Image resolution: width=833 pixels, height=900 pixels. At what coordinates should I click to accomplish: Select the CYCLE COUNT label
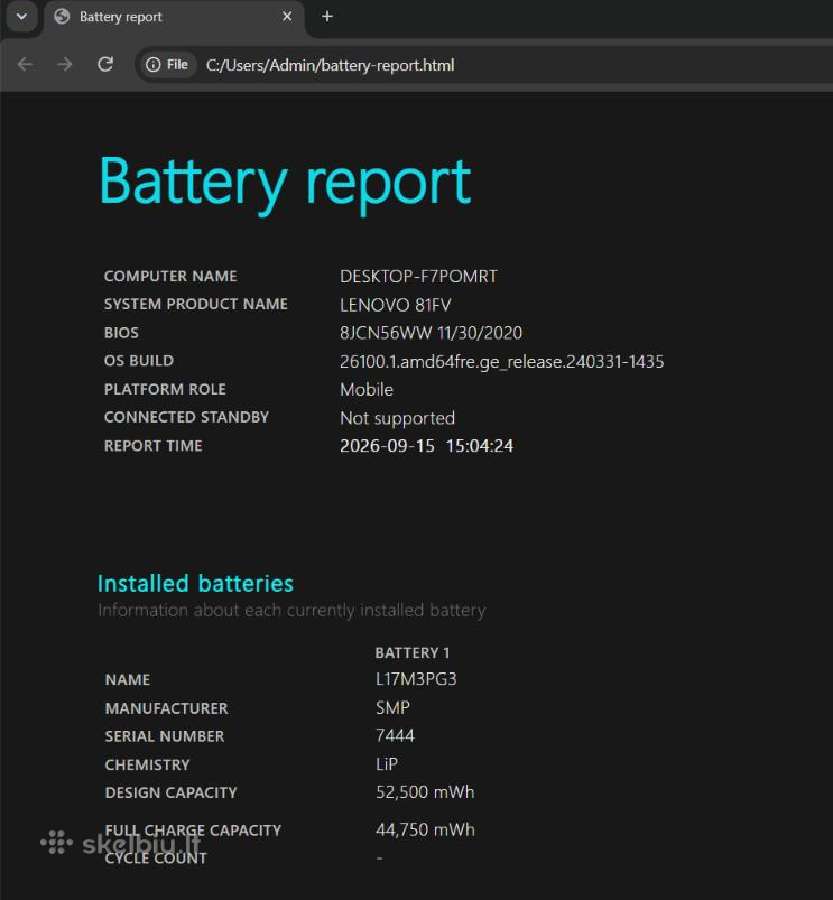(156, 859)
